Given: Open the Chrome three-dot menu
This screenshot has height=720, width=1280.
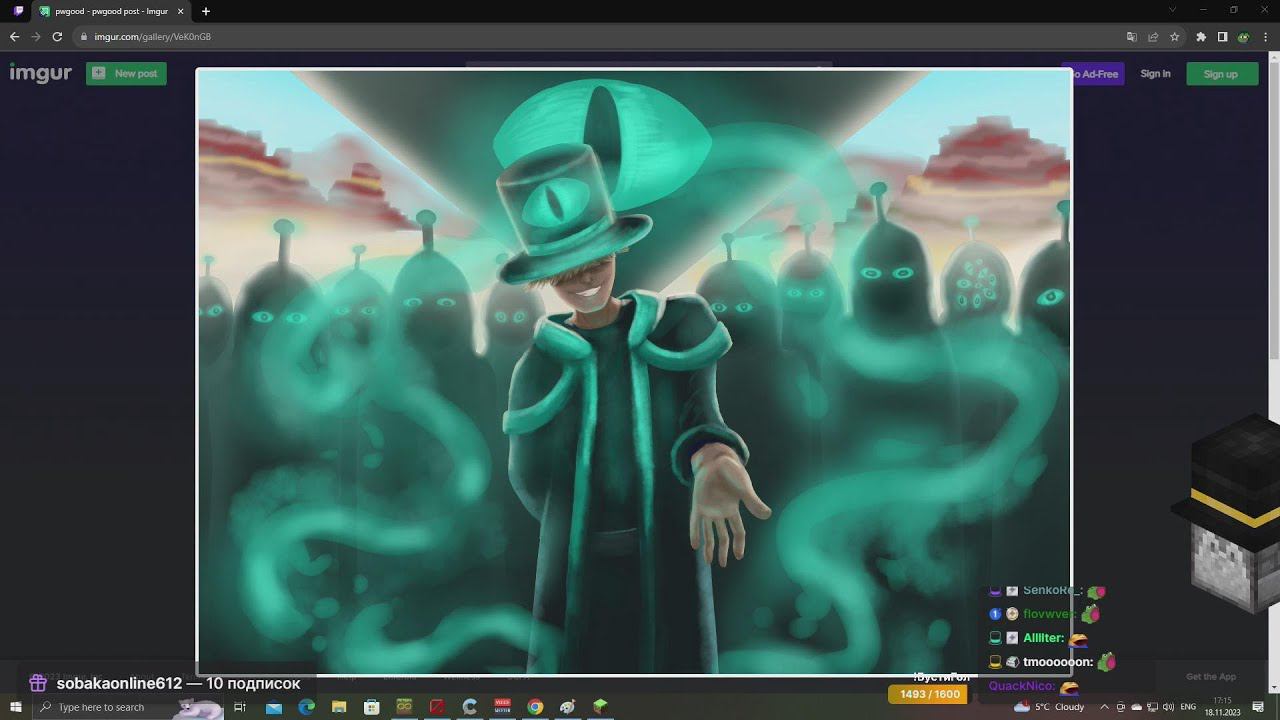Looking at the screenshot, I should [x=1264, y=37].
